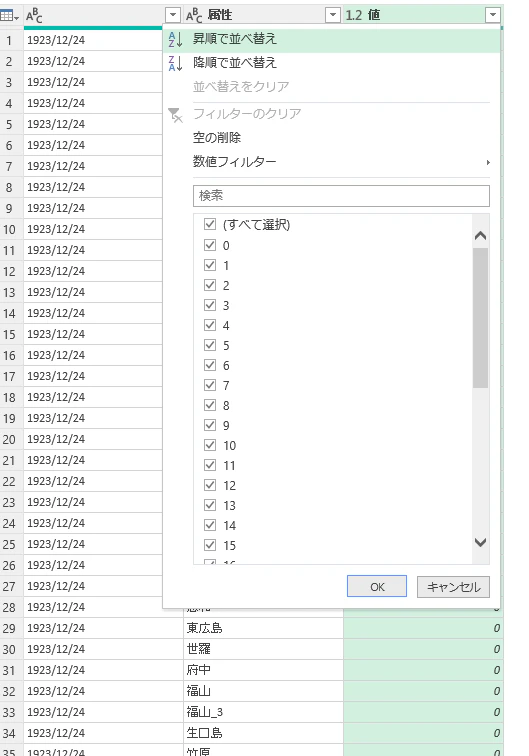Uncheck the value 11 checkbox
This screenshot has width=529, height=756.
210,465
